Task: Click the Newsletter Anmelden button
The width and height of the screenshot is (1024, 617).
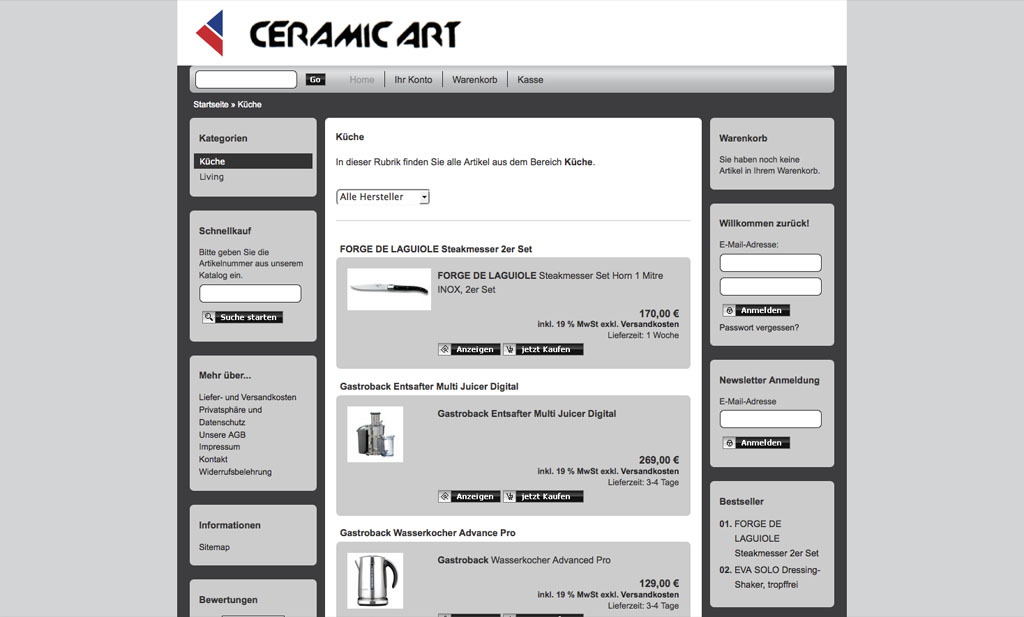Action: [756, 443]
